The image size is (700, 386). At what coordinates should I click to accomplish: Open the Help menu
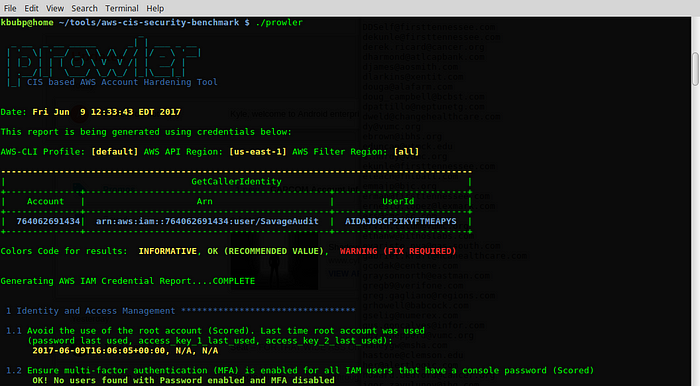tap(155, 8)
